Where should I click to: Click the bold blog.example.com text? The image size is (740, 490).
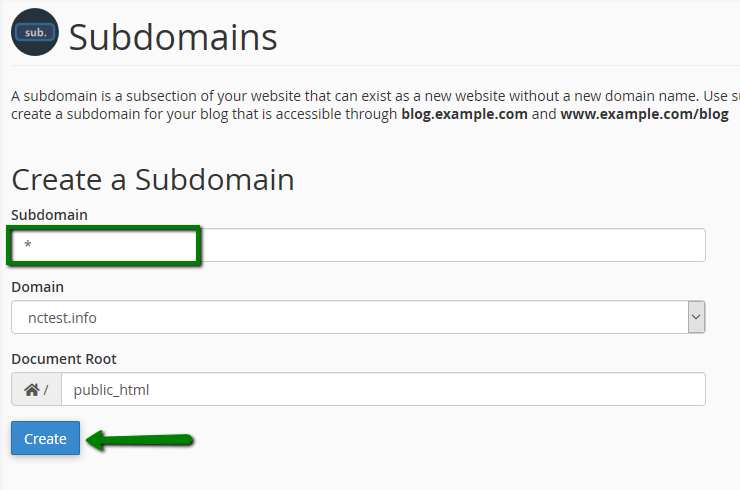point(464,115)
